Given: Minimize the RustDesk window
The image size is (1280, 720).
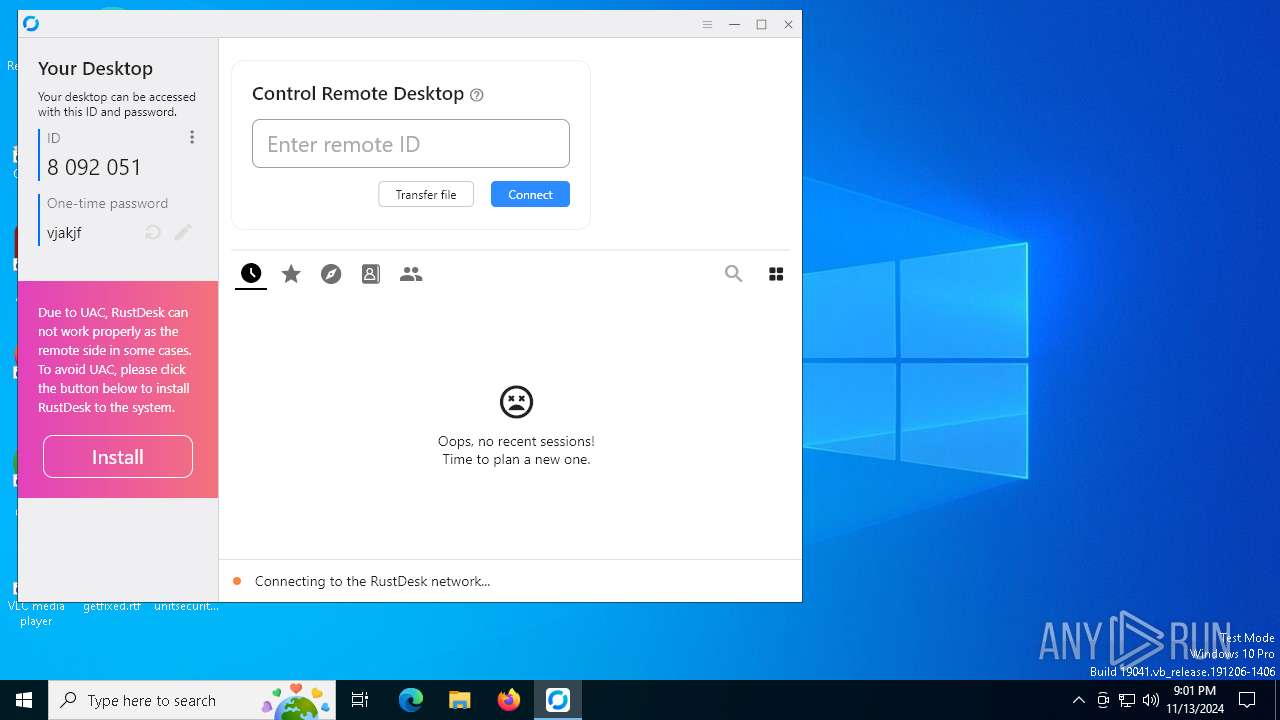Looking at the screenshot, I should [x=734, y=24].
